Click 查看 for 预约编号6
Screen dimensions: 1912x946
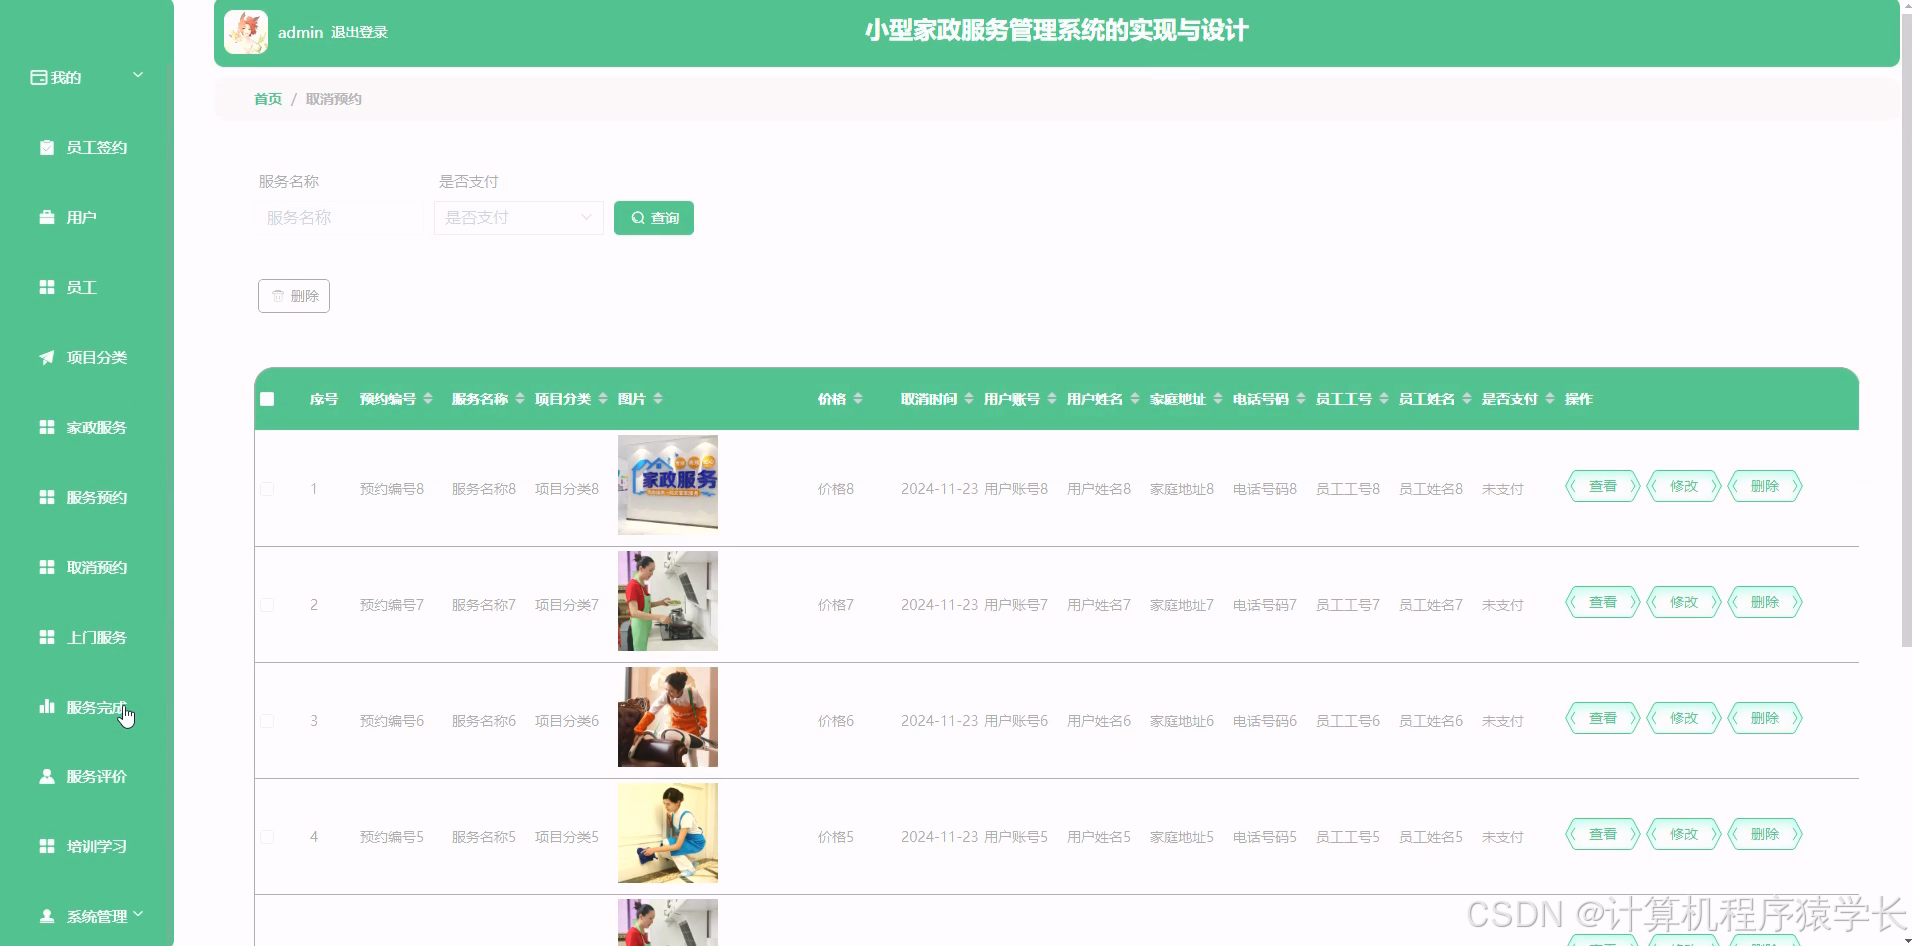point(1603,718)
